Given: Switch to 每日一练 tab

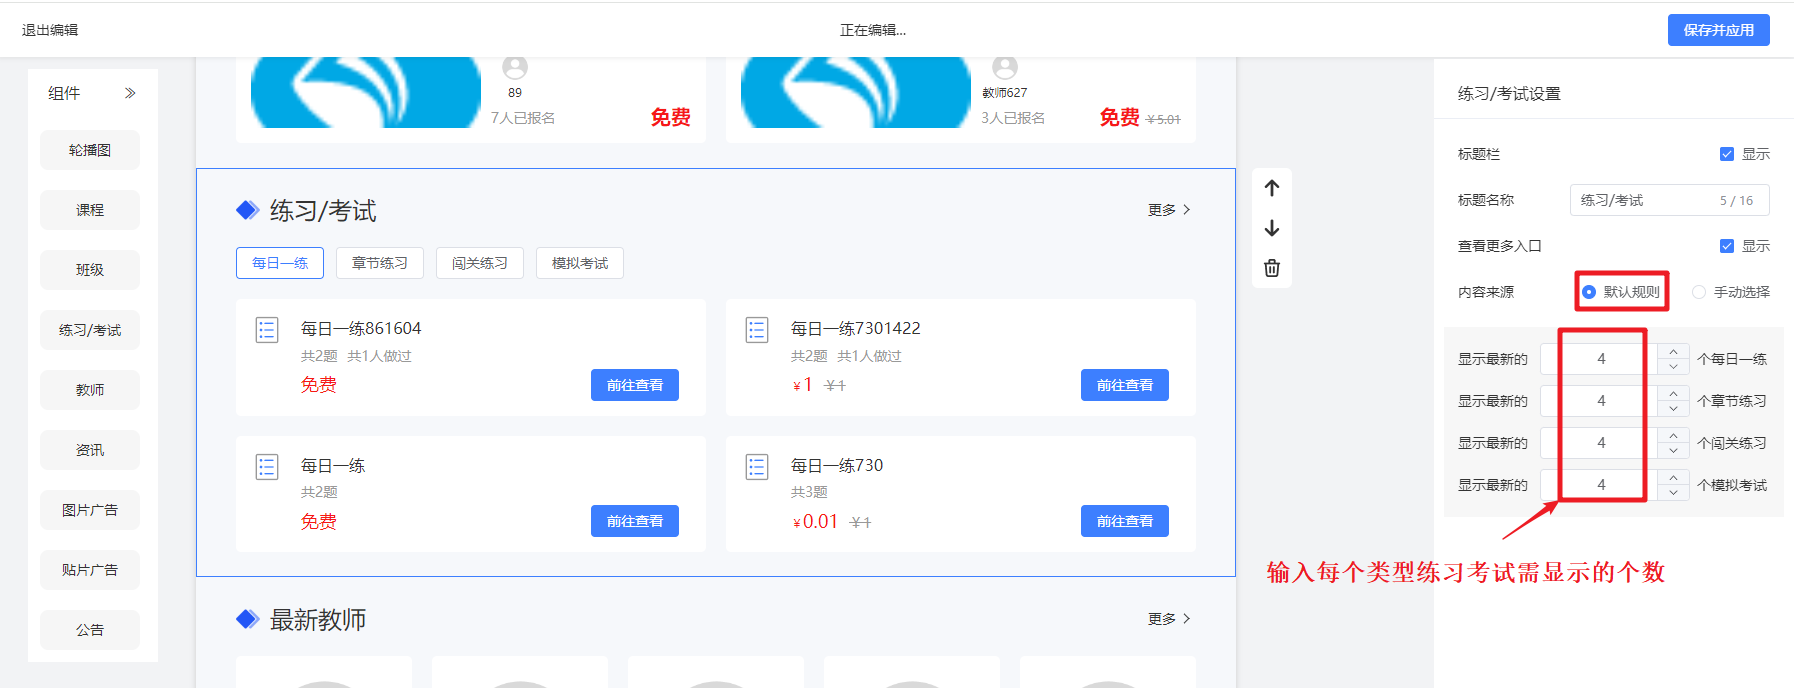Looking at the screenshot, I should coord(280,263).
